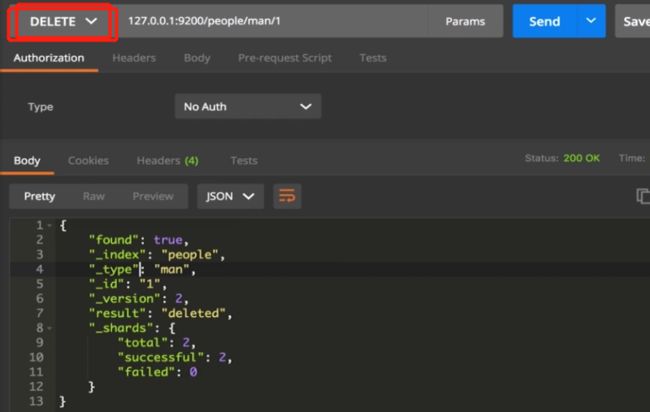The image size is (650, 412).
Task: Open the DELETE HTTP method dropdown
Action: pos(63,22)
